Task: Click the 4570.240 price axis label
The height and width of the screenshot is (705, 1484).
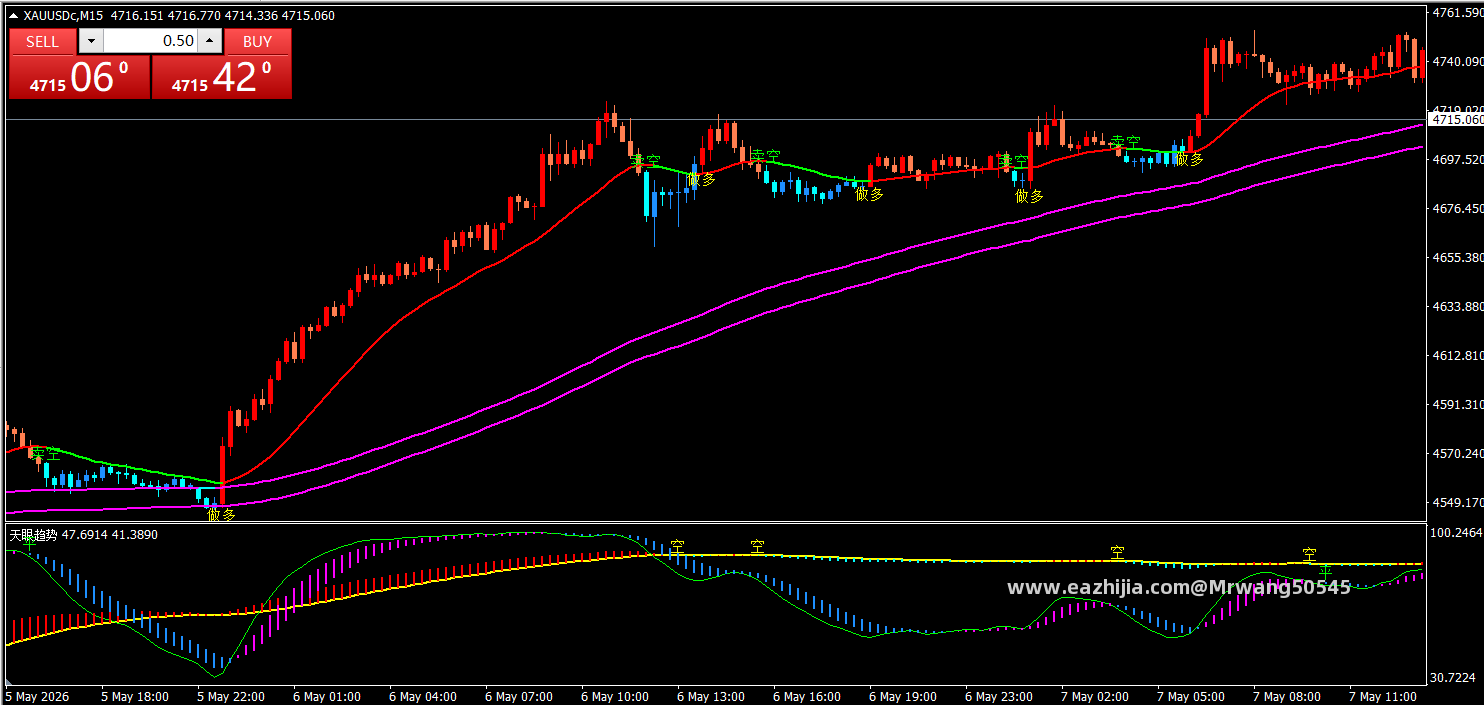Action: tap(1458, 454)
